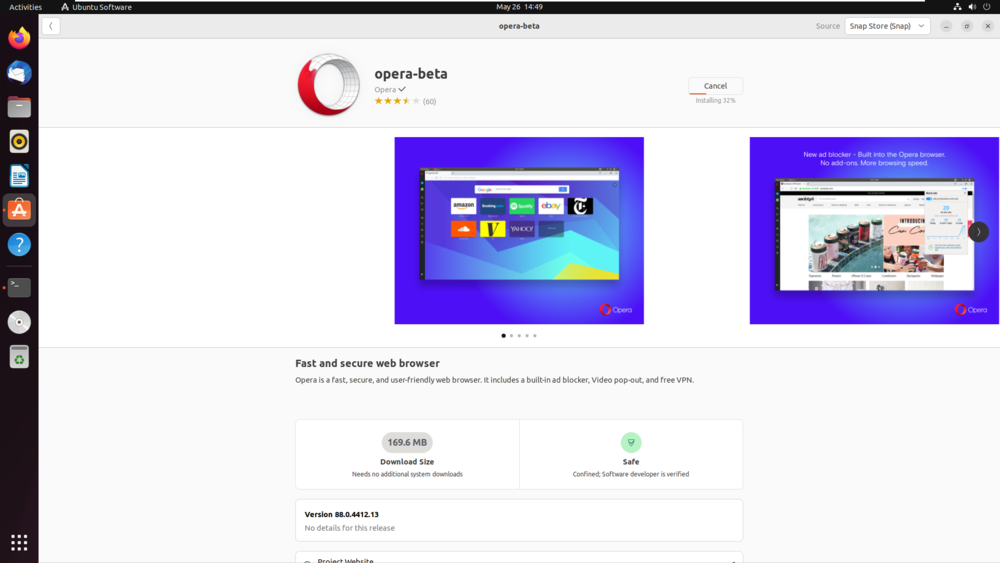The width and height of the screenshot is (1000, 563).
Task: Click the verified checkmark next to Opera
Action: coord(402,89)
